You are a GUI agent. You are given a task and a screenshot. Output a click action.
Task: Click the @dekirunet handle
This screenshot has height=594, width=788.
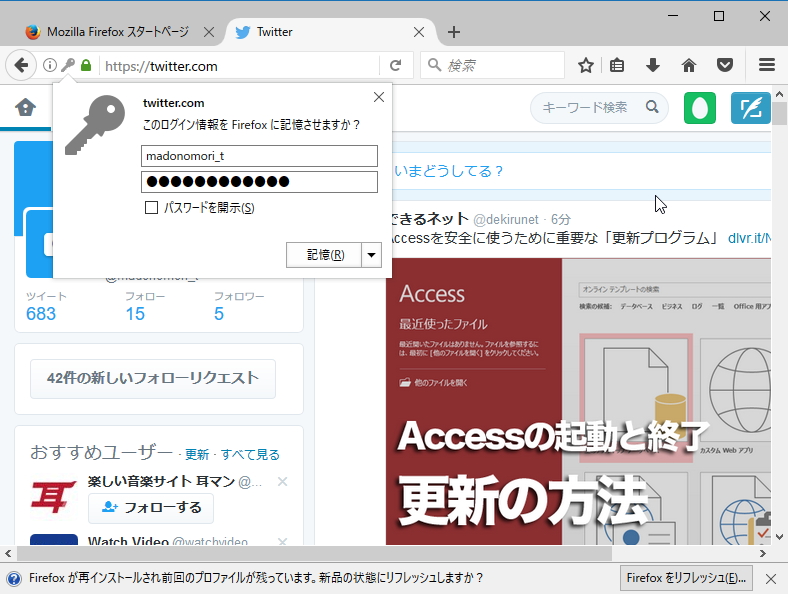(x=506, y=220)
